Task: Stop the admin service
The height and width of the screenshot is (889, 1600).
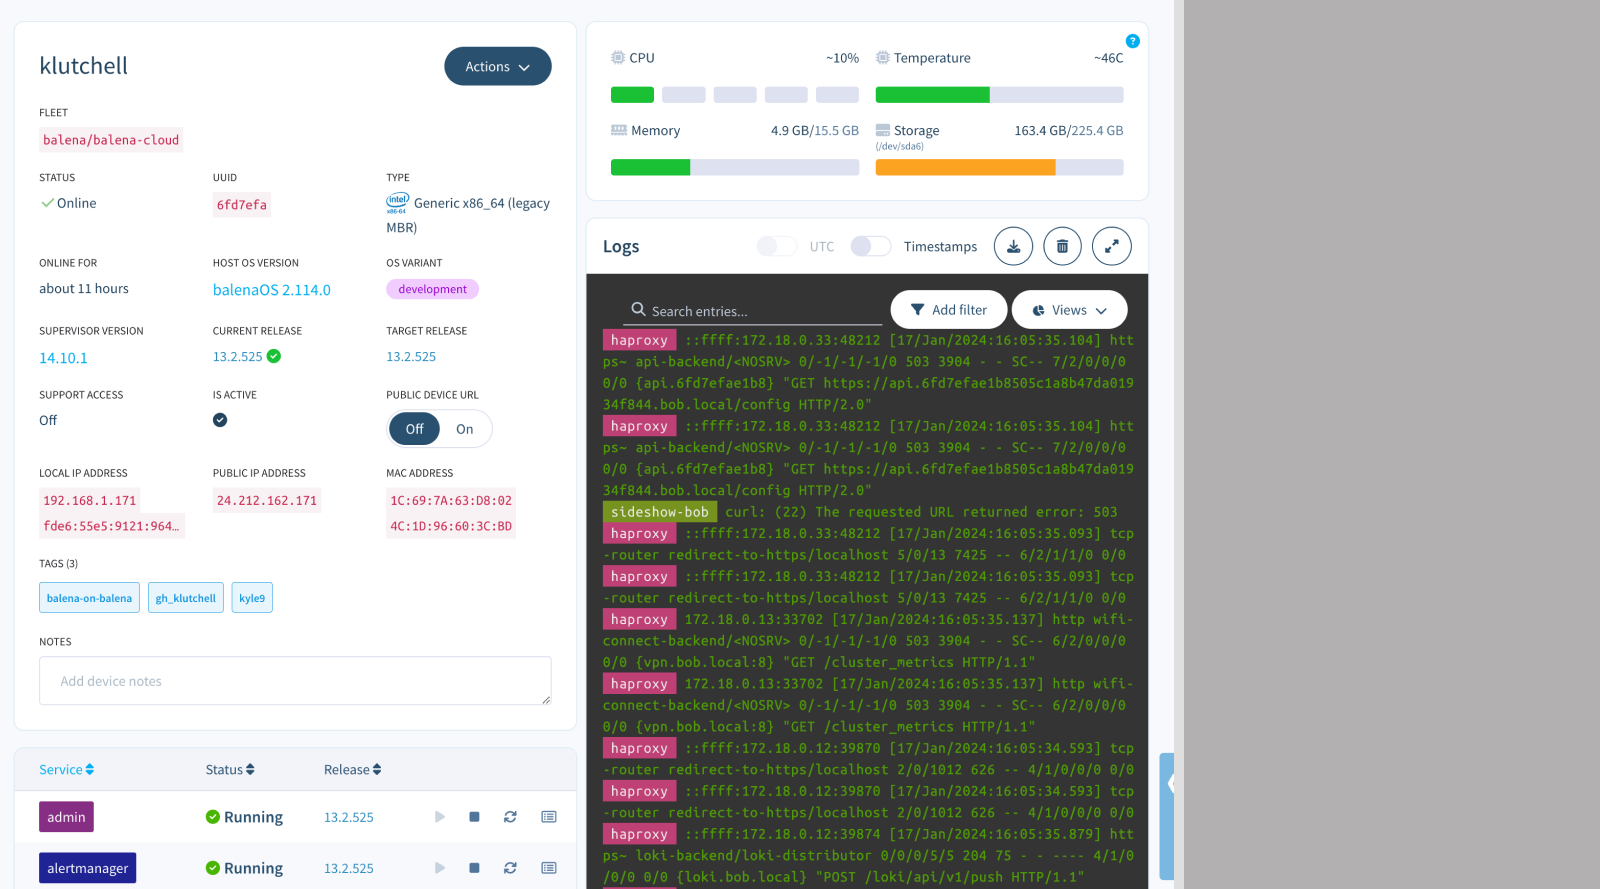Action: click(x=474, y=817)
